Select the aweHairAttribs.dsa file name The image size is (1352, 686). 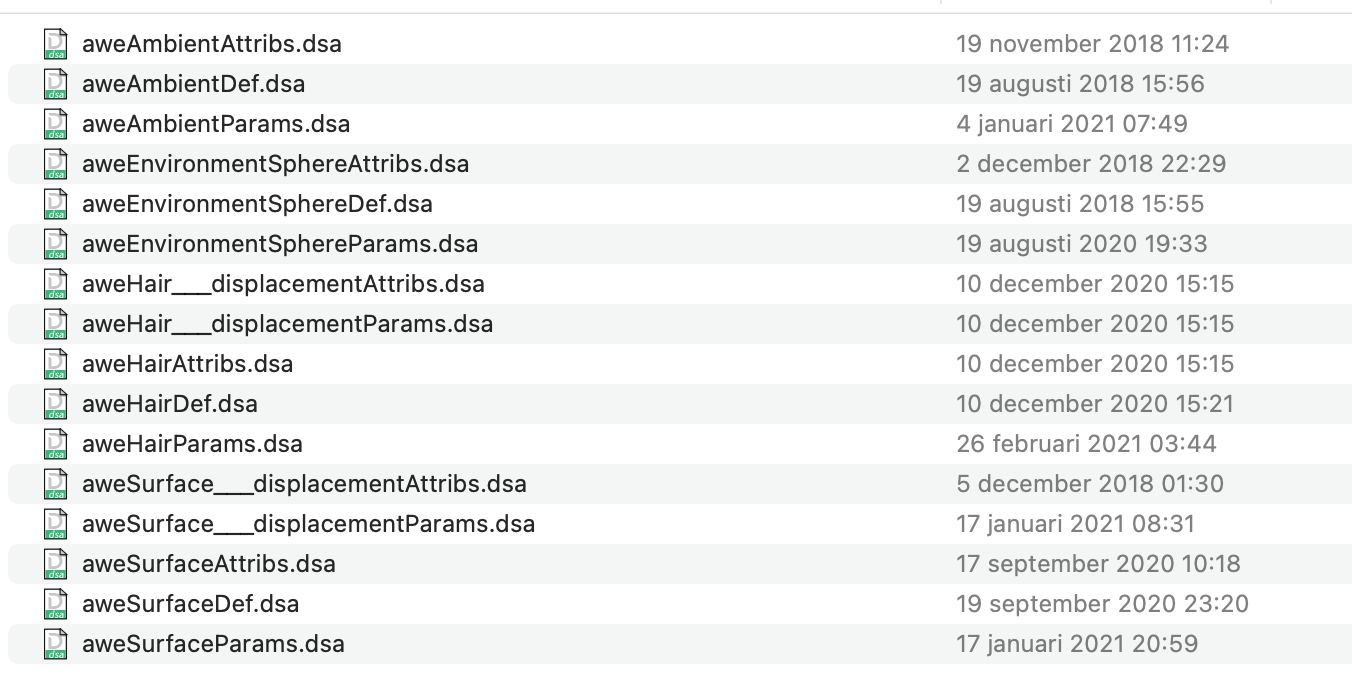187,364
